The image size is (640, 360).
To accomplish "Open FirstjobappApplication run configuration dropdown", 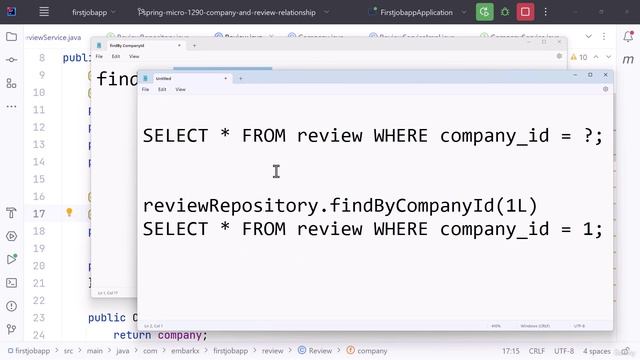I will pos(417,12).
